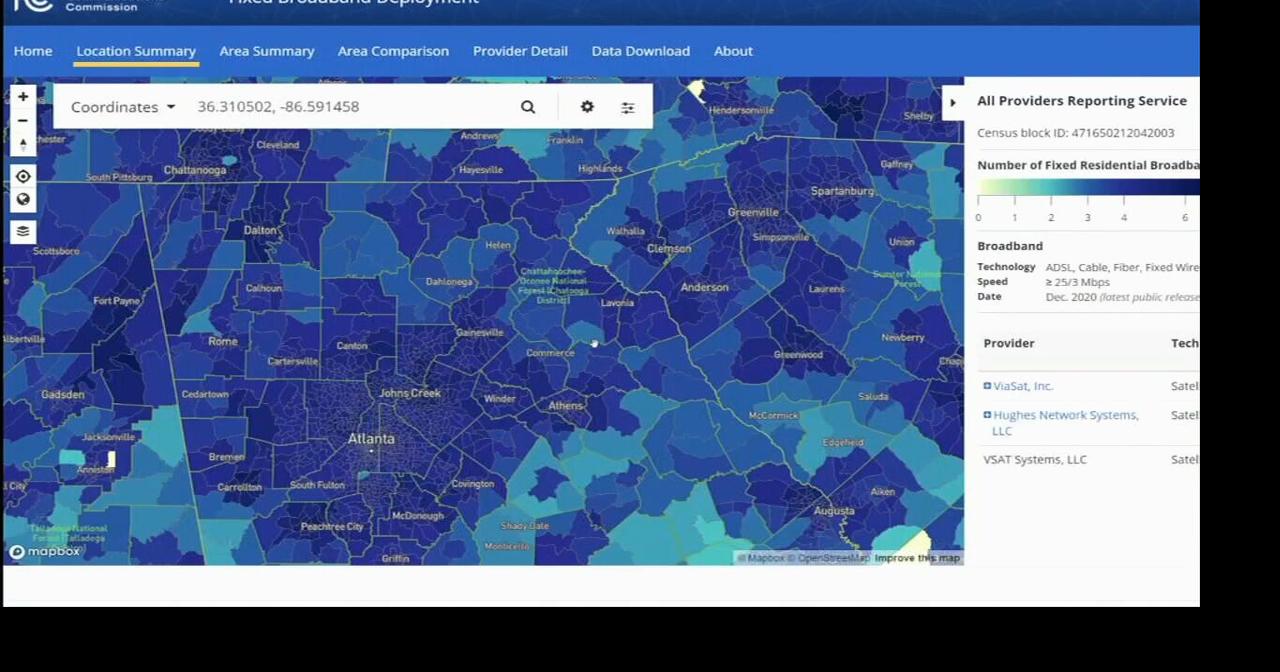Screen dimensions: 1280x672
Task: Click the ≥ 25/3 Mbps speed value
Action: click(x=1077, y=282)
